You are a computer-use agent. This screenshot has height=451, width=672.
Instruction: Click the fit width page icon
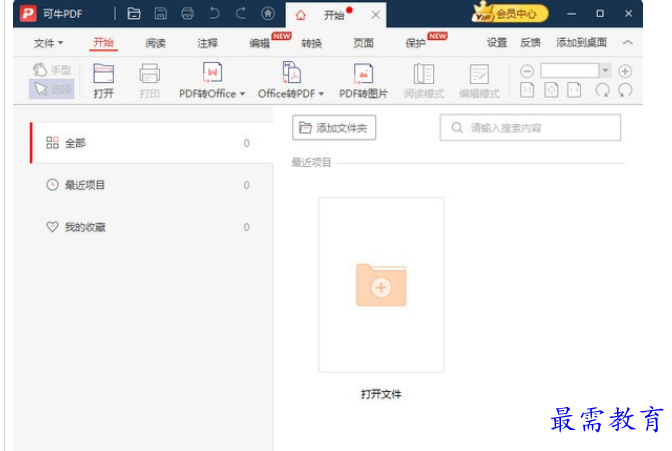click(574, 90)
